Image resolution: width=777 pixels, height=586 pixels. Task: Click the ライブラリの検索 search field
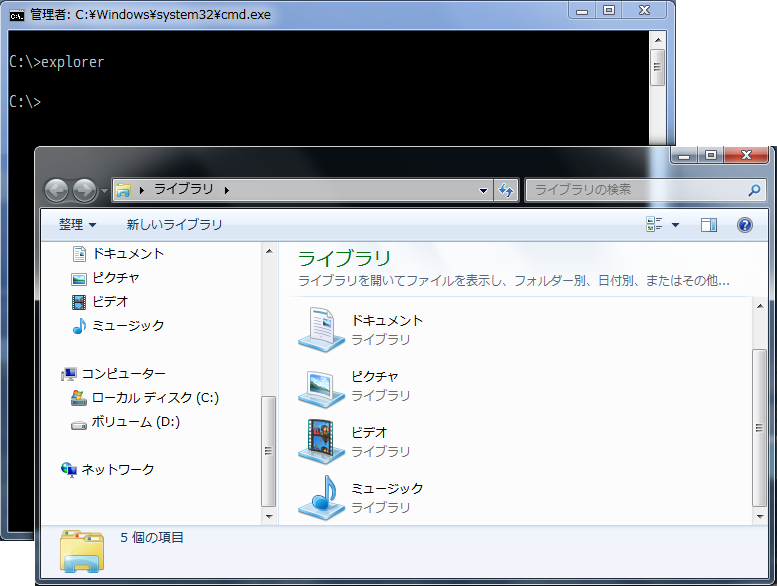pyautogui.click(x=635, y=190)
